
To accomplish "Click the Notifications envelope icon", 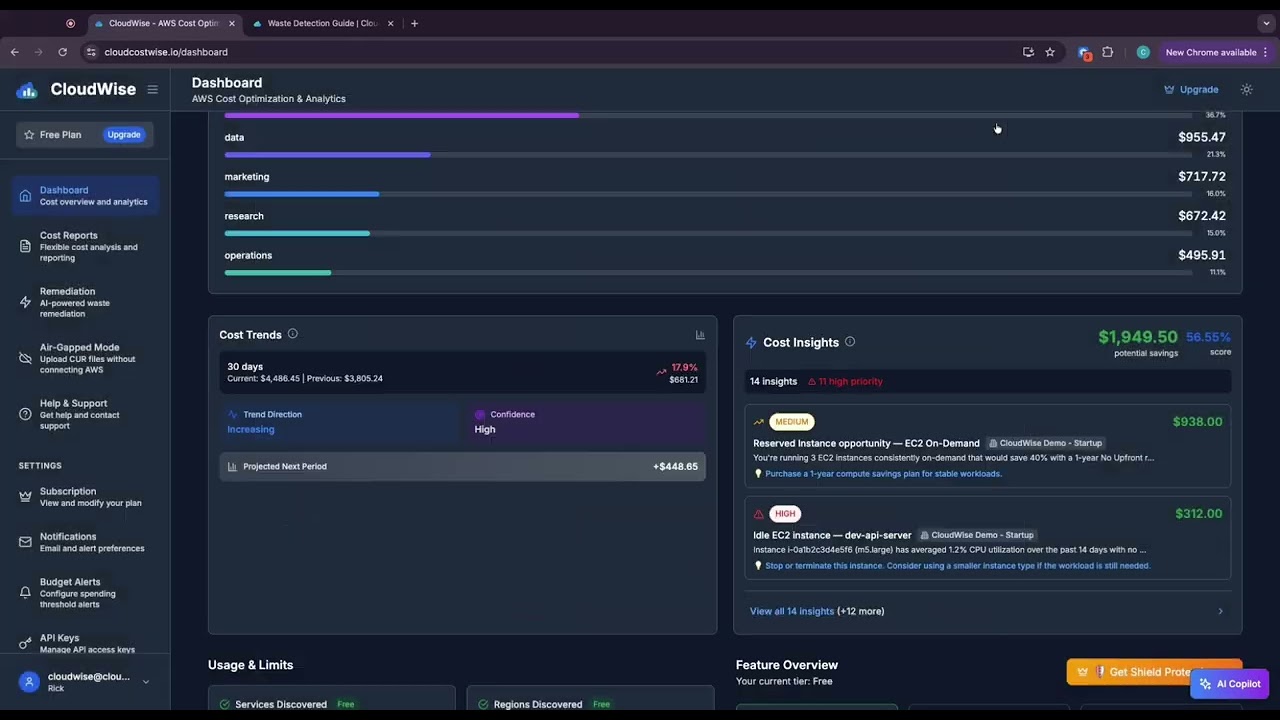I will pyautogui.click(x=25, y=542).
